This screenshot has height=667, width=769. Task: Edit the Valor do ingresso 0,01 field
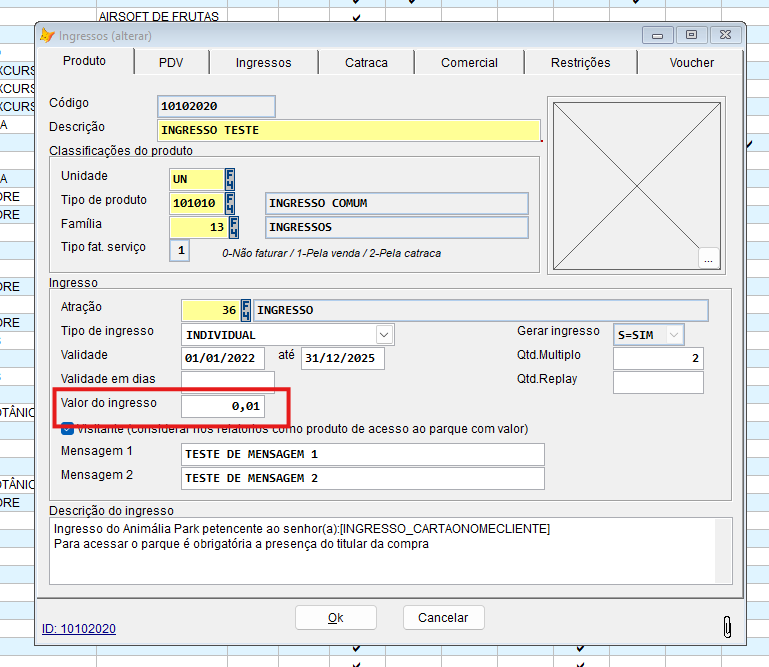(223, 406)
